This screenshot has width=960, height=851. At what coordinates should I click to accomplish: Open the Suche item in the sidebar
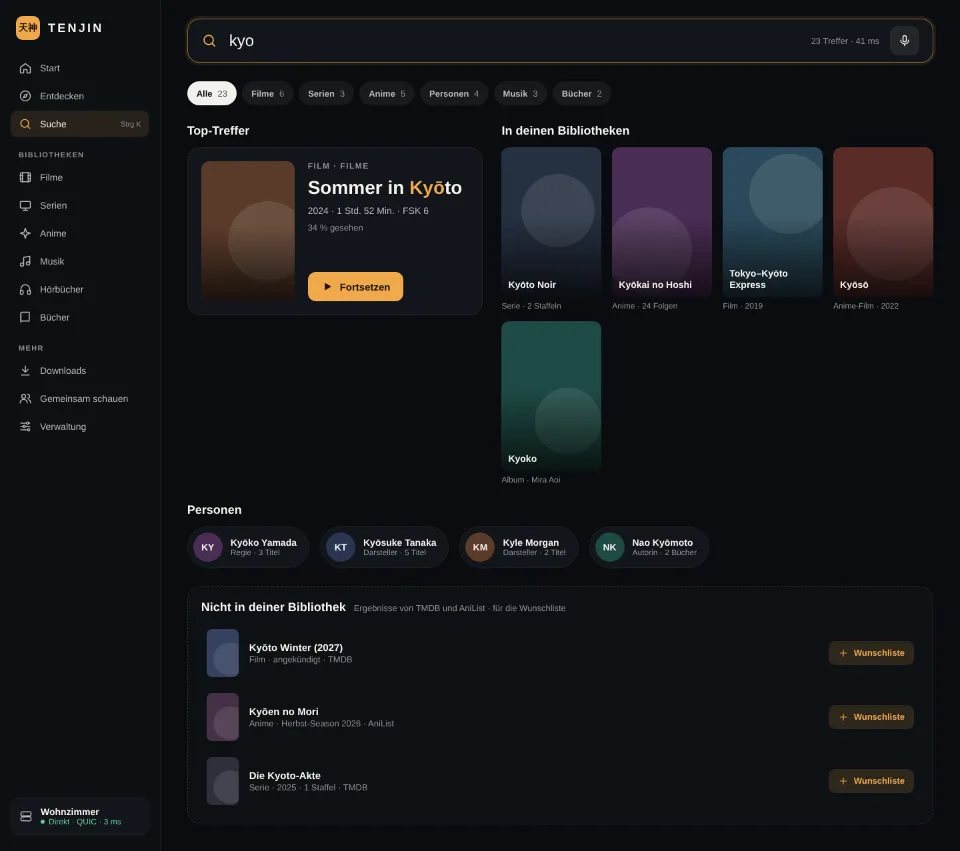click(x=80, y=124)
